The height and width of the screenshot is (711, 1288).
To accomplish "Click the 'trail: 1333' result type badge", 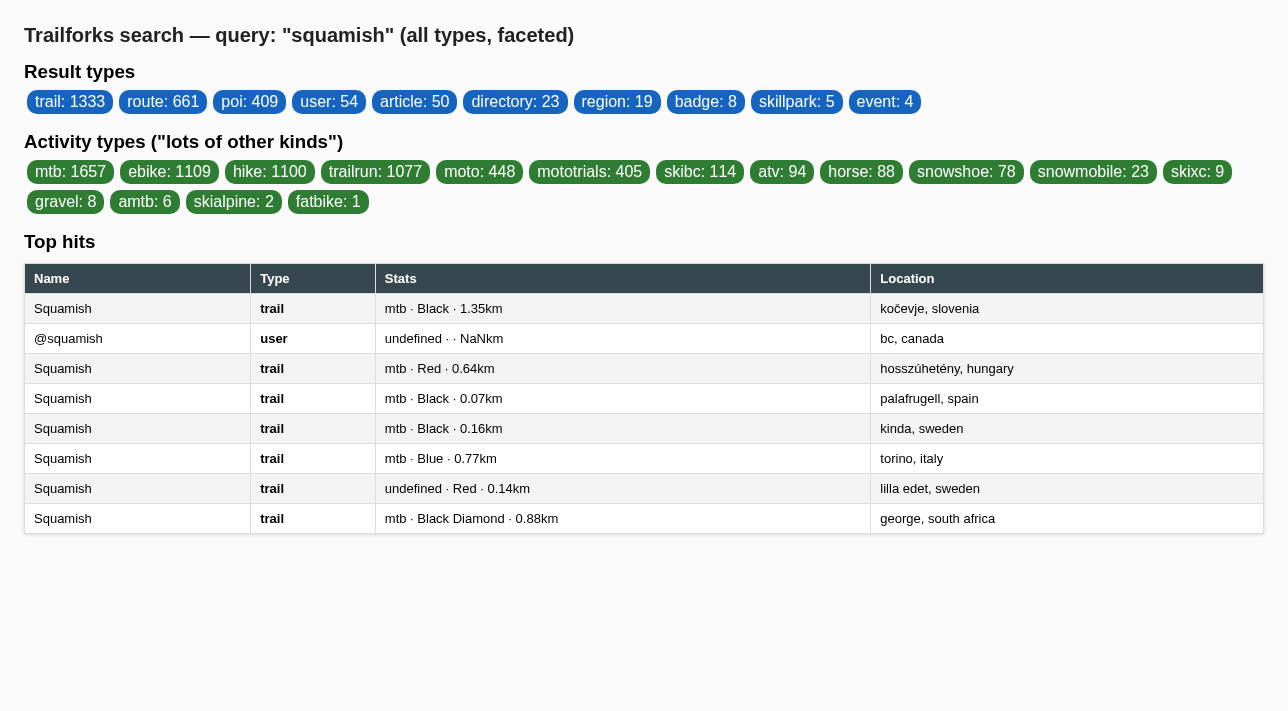I will pyautogui.click(x=70, y=102).
